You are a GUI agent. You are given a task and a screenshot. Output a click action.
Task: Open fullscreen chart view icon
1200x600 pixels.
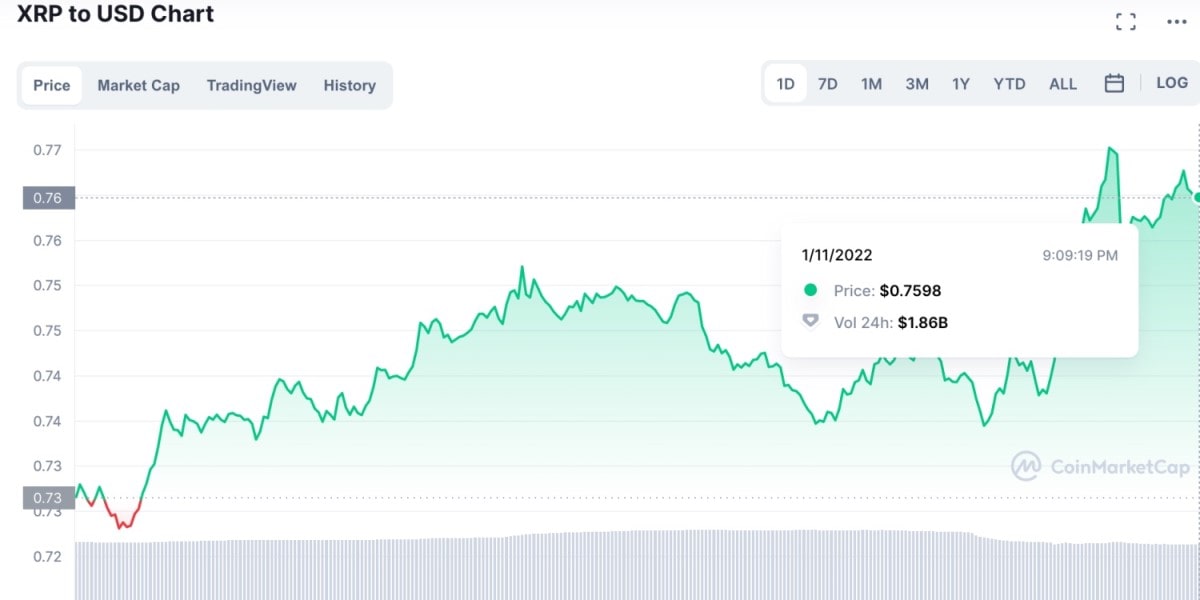pyautogui.click(x=1126, y=21)
